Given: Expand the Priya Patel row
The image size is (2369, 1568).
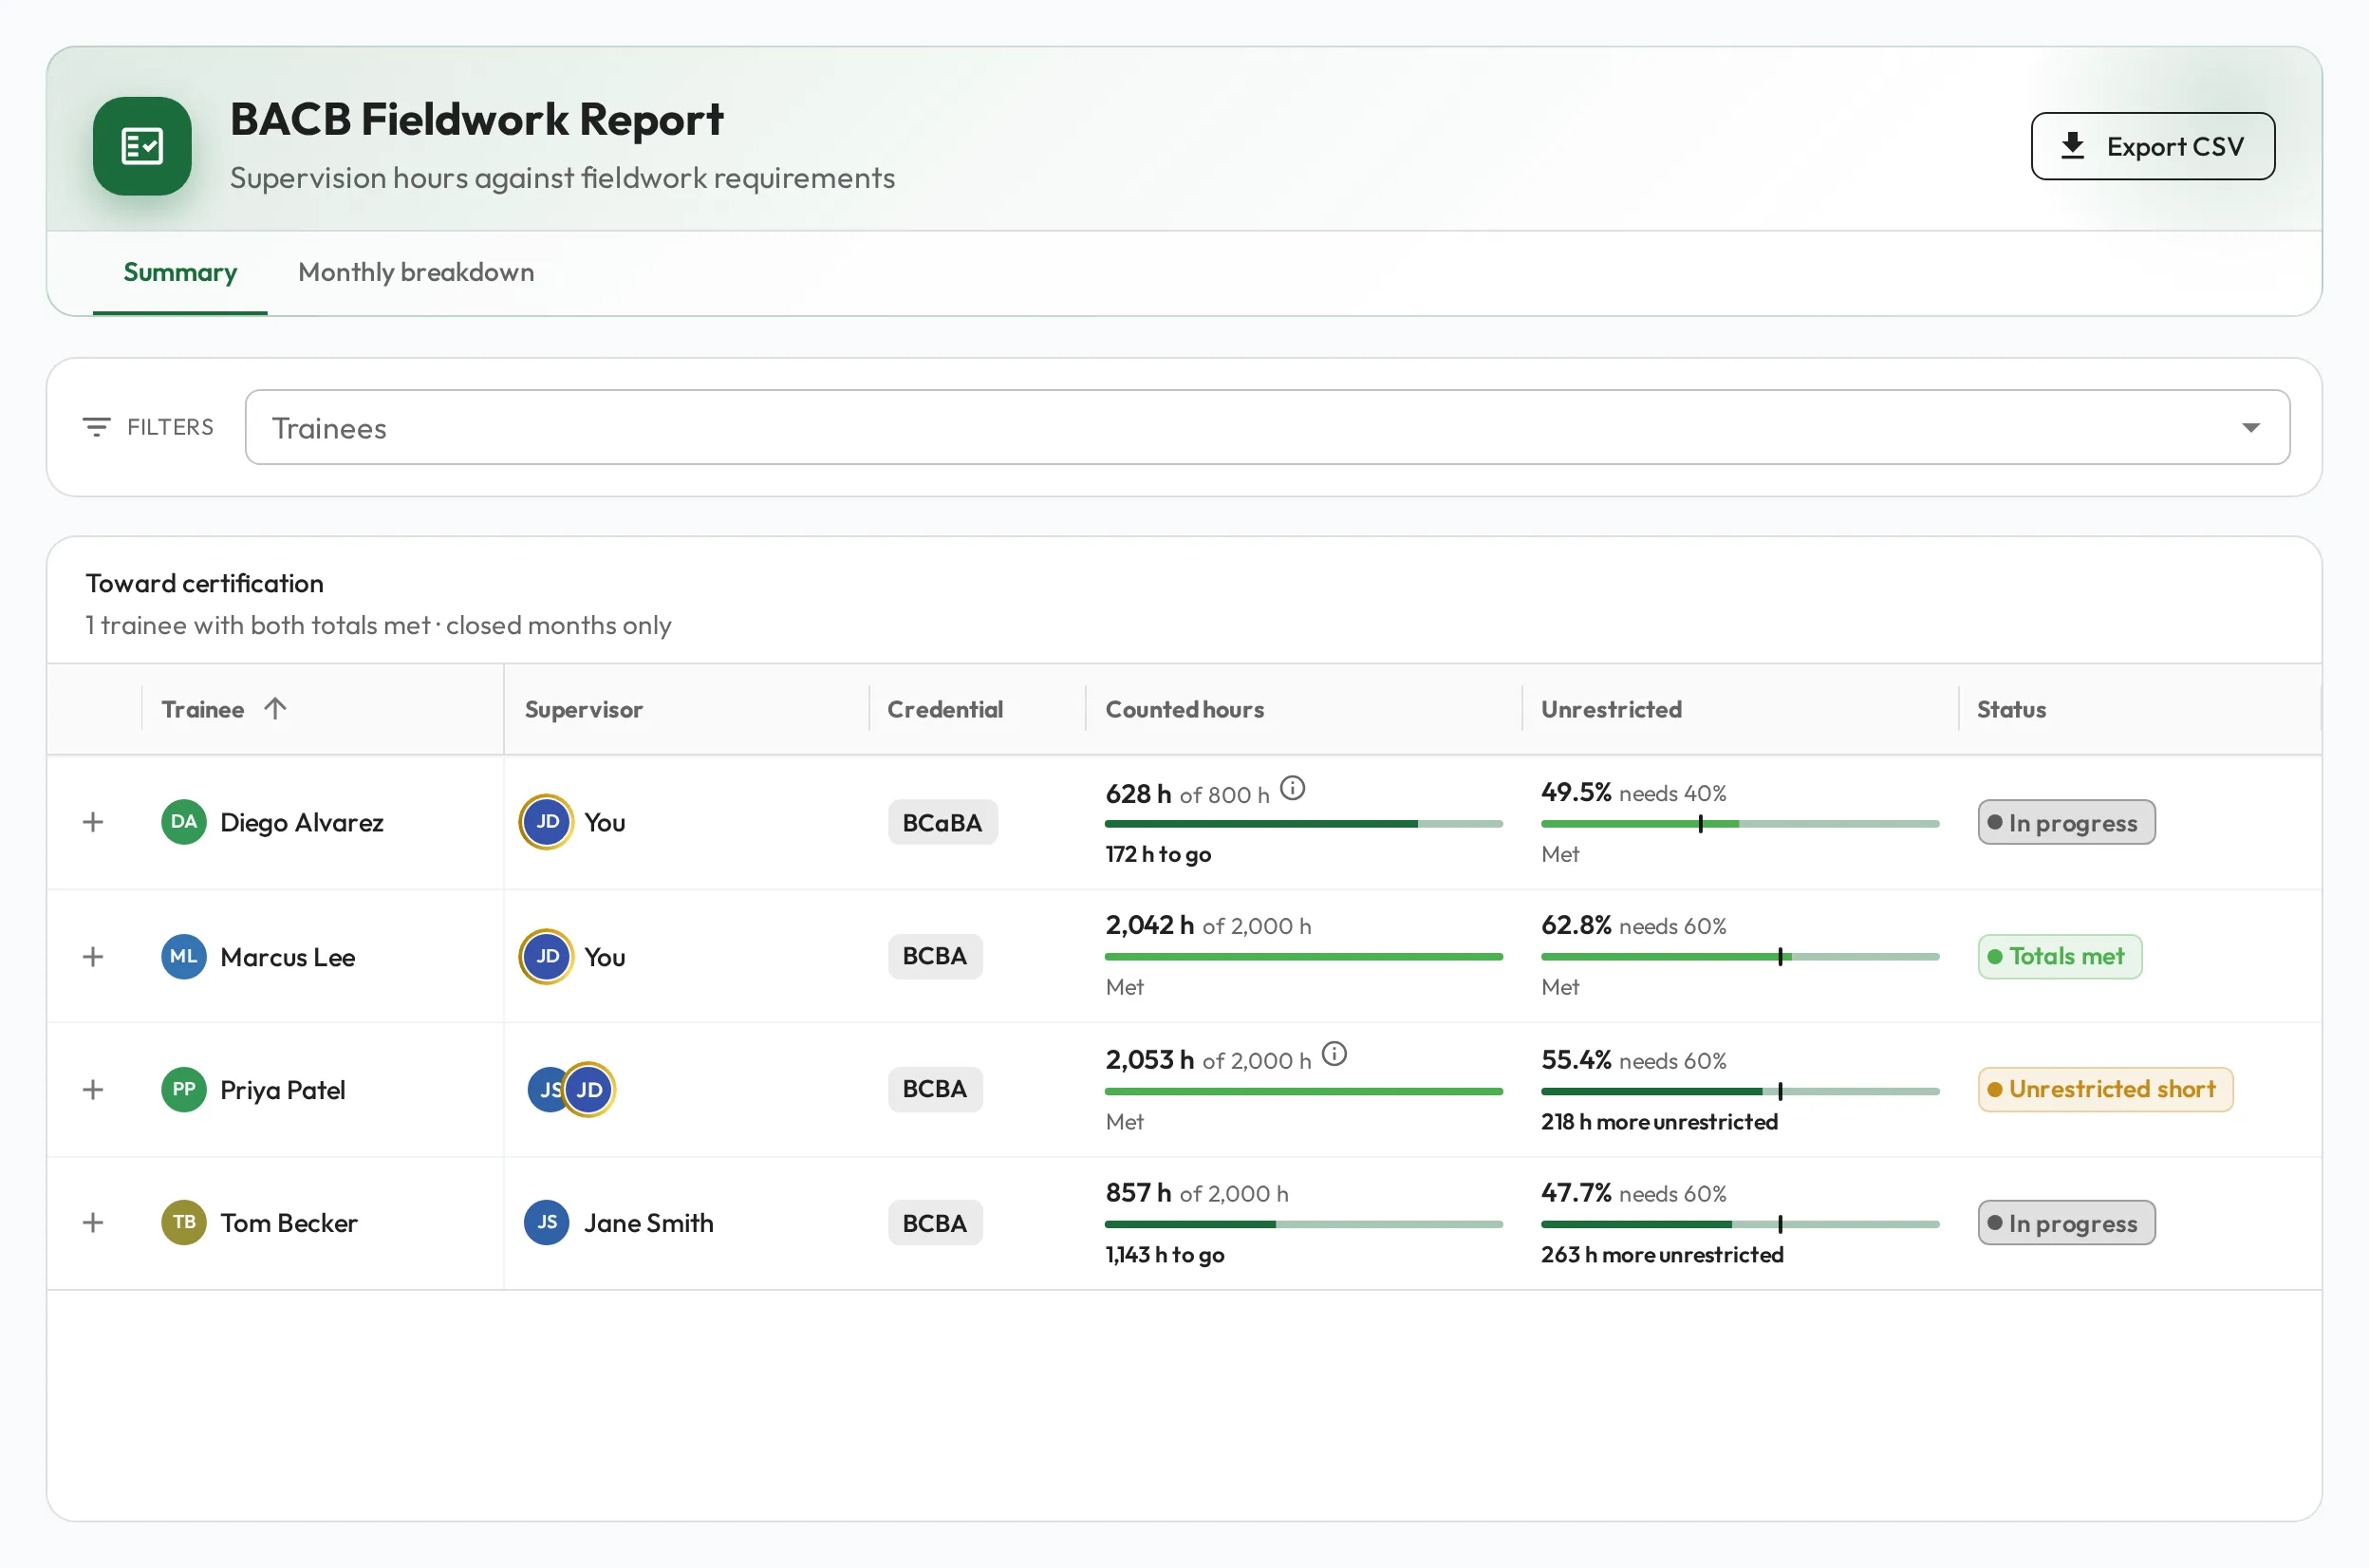Looking at the screenshot, I should pyautogui.click(x=93, y=1090).
